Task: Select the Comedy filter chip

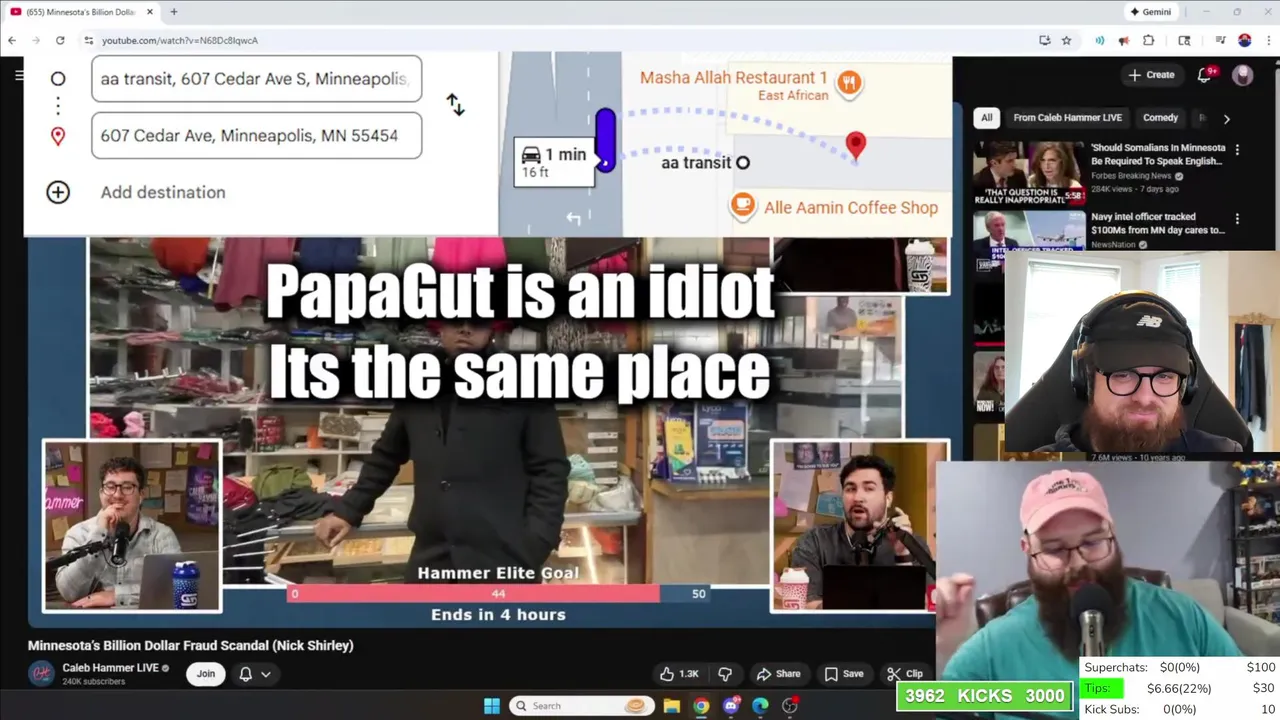Action: 1160,117
